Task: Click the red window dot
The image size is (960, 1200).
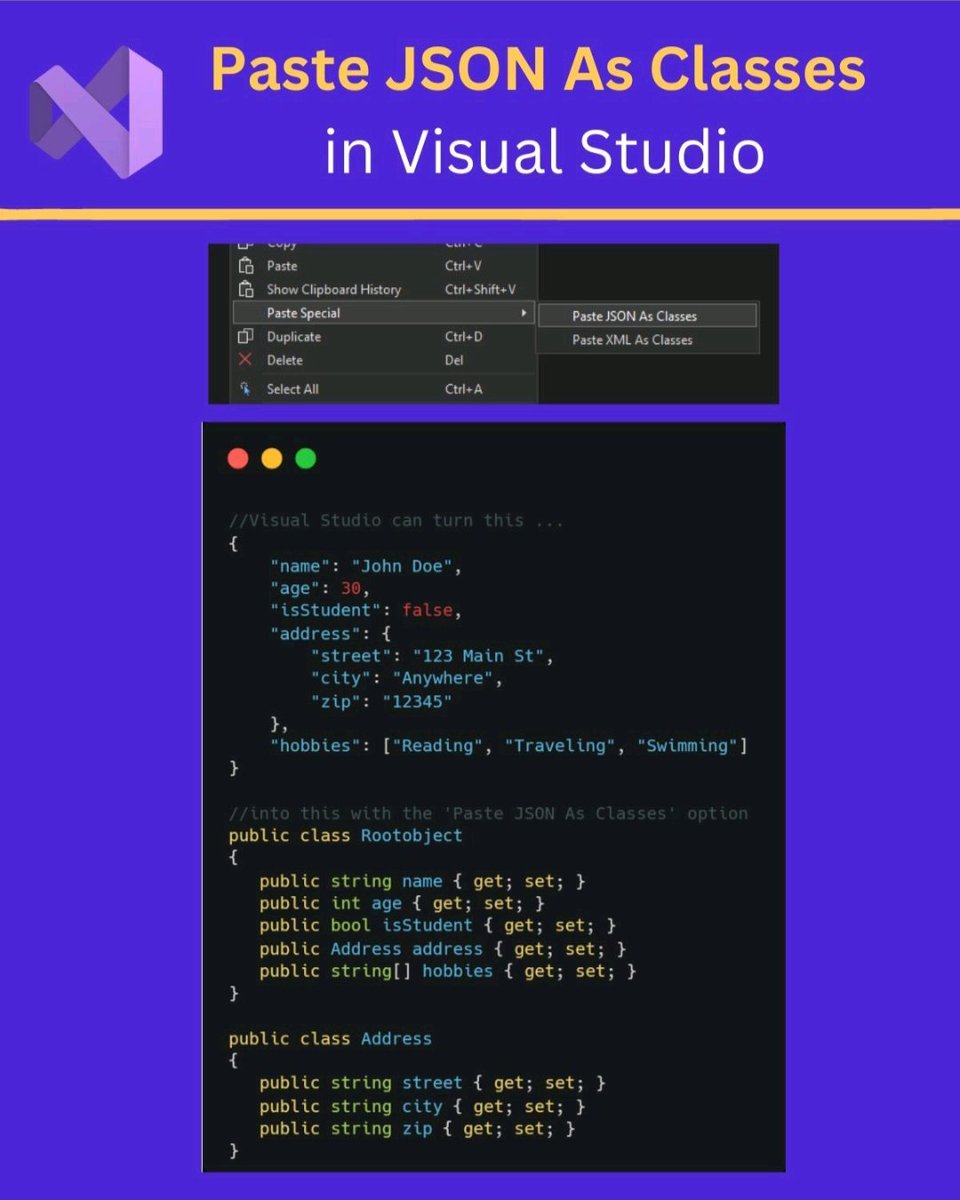Action: 238,459
